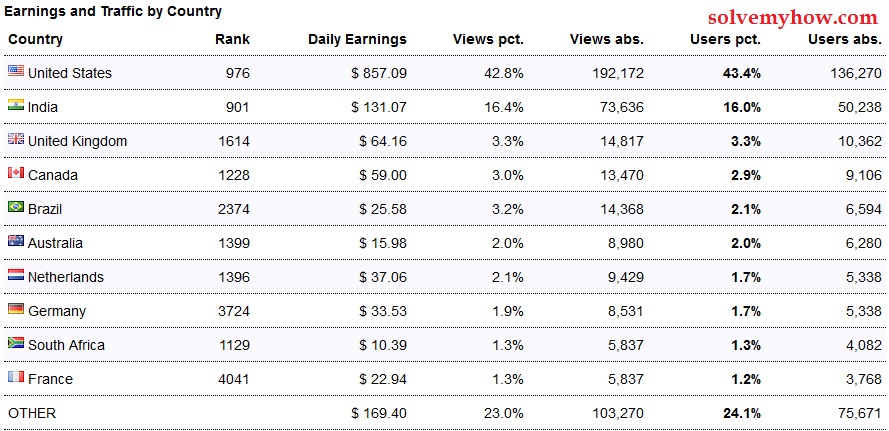Select the OTHER row label
Image resolution: width=889 pixels, height=431 pixels.
coord(32,413)
